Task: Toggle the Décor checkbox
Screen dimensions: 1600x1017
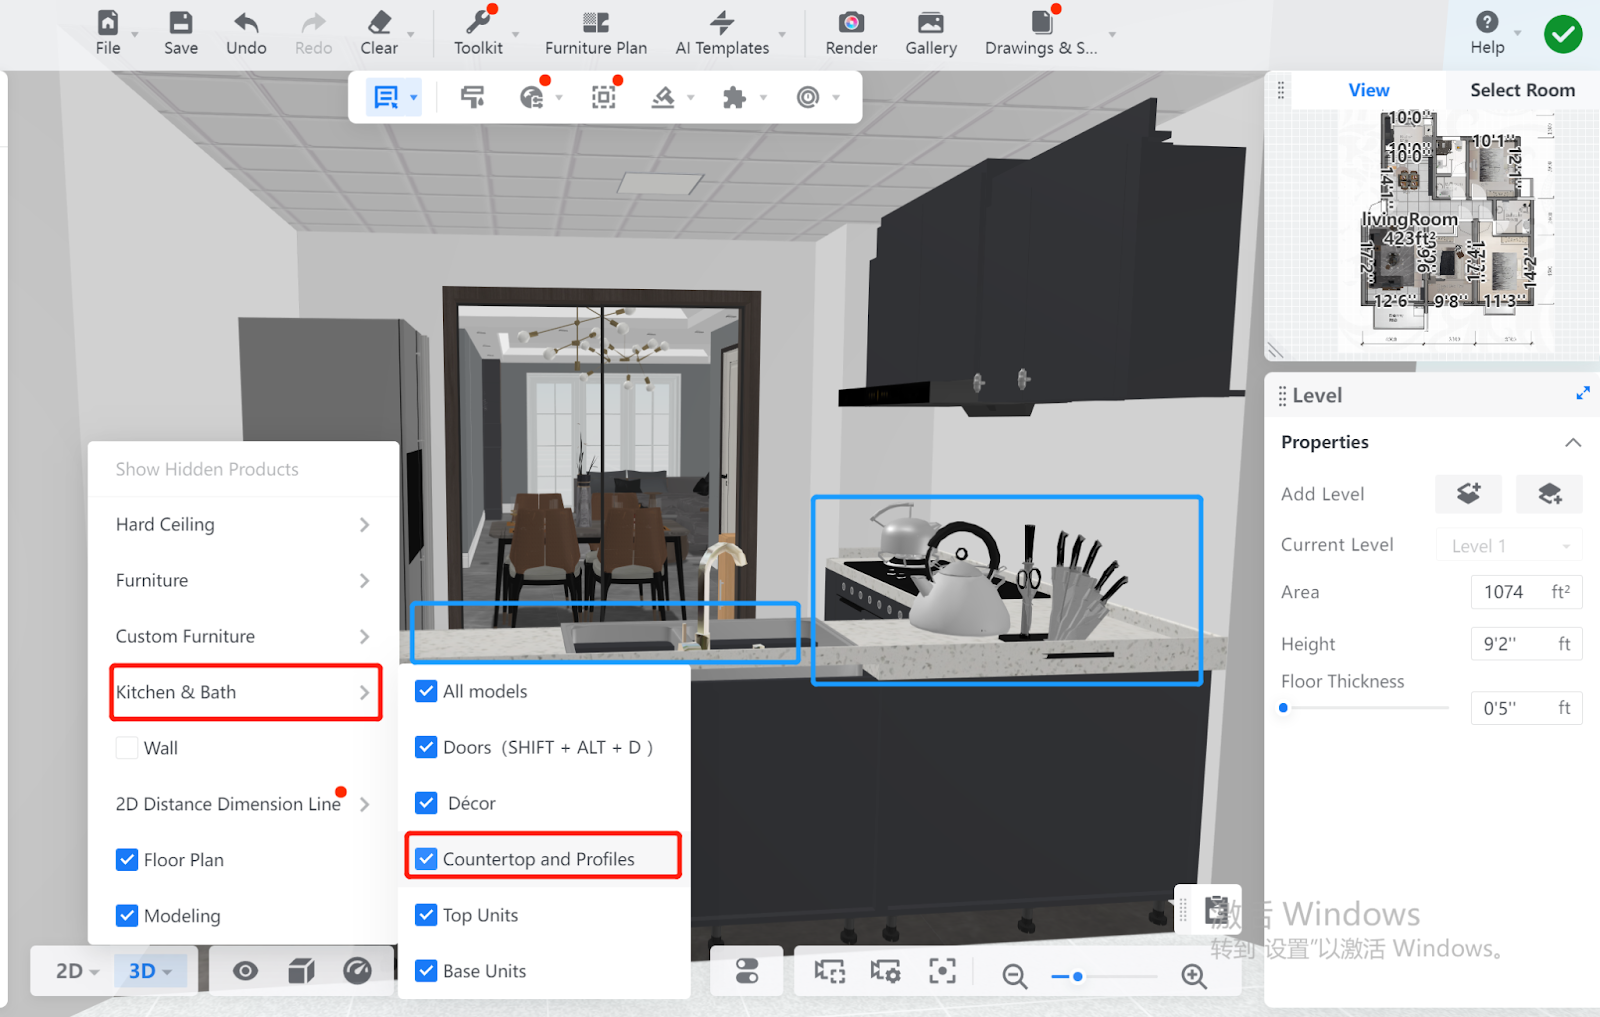Action: coord(426,803)
